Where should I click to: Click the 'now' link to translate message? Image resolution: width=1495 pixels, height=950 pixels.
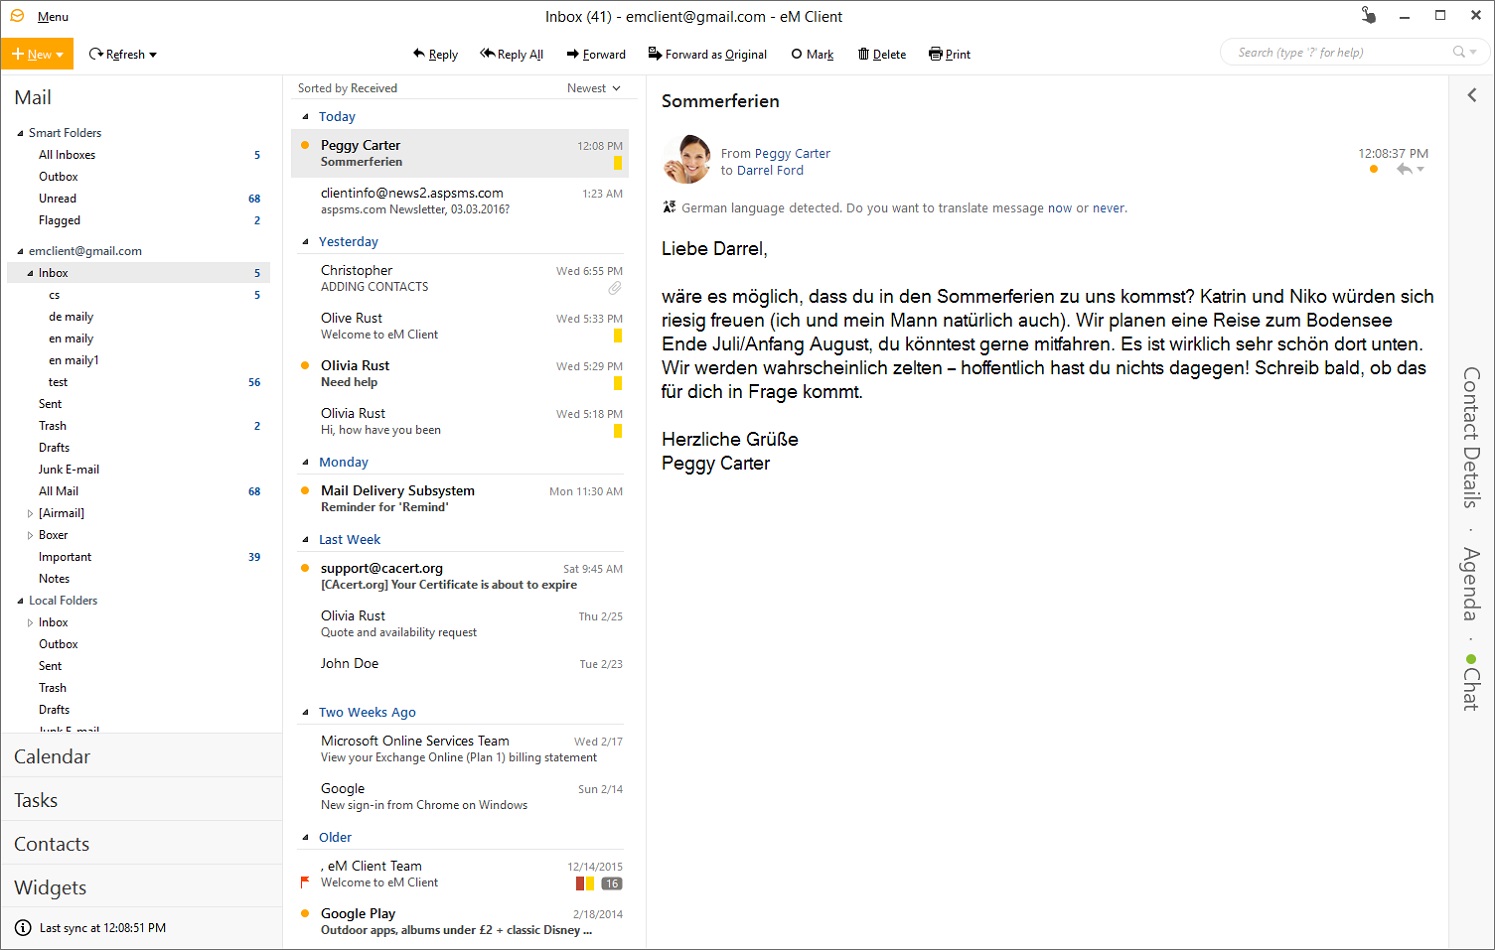(1059, 207)
